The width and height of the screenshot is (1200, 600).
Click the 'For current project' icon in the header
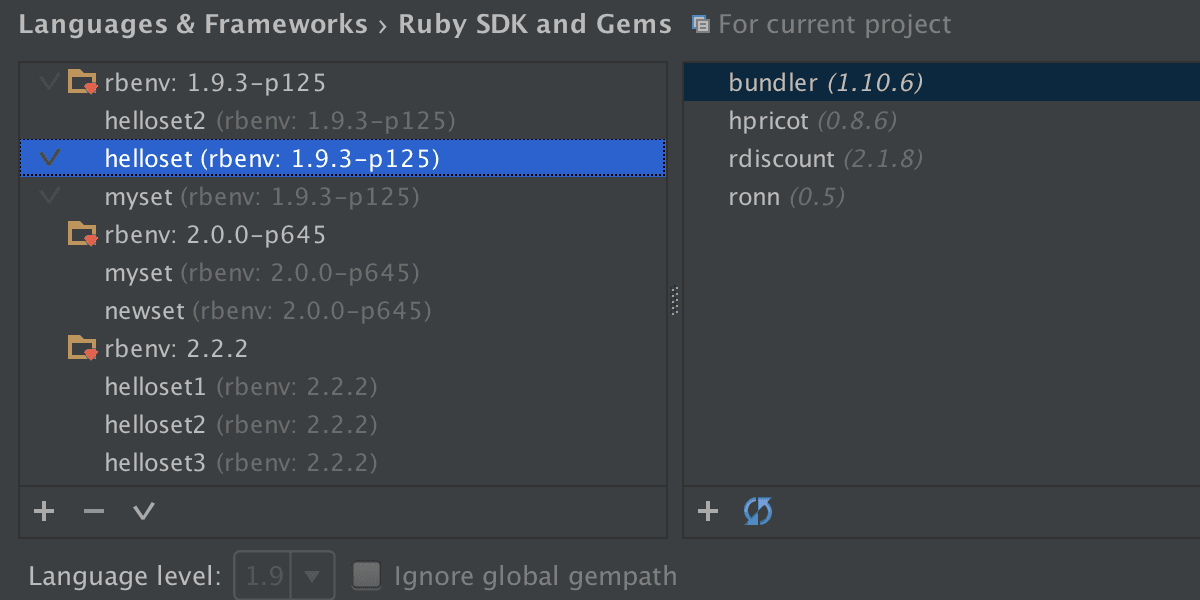[x=701, y=24]
